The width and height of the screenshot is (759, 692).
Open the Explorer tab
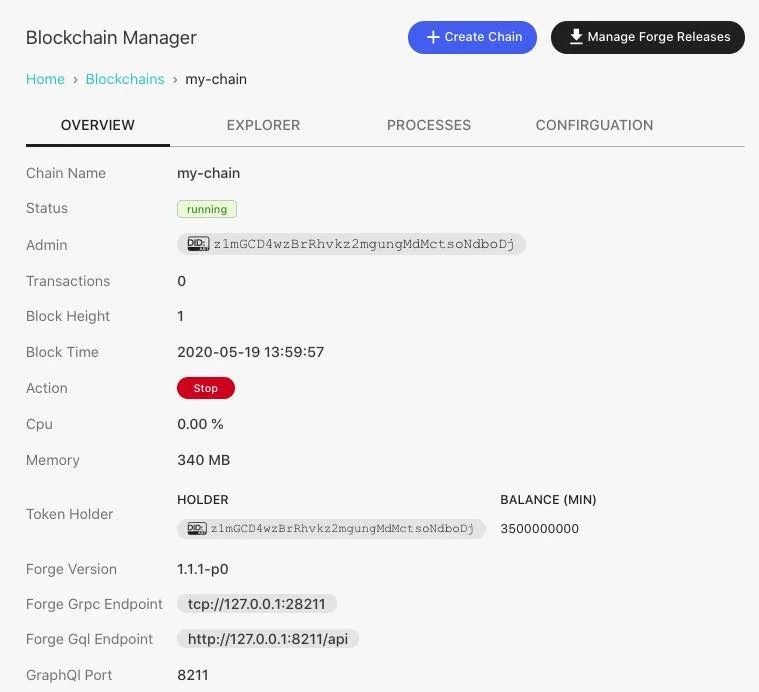[263, 125]
